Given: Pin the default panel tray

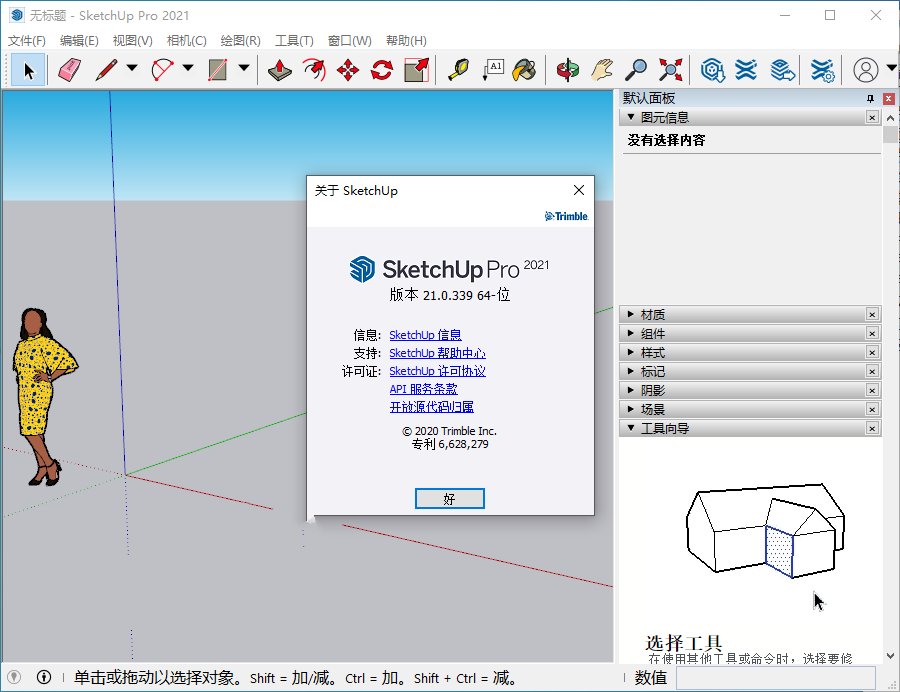Looking at the screenshot, I should [x=870, y=99].
